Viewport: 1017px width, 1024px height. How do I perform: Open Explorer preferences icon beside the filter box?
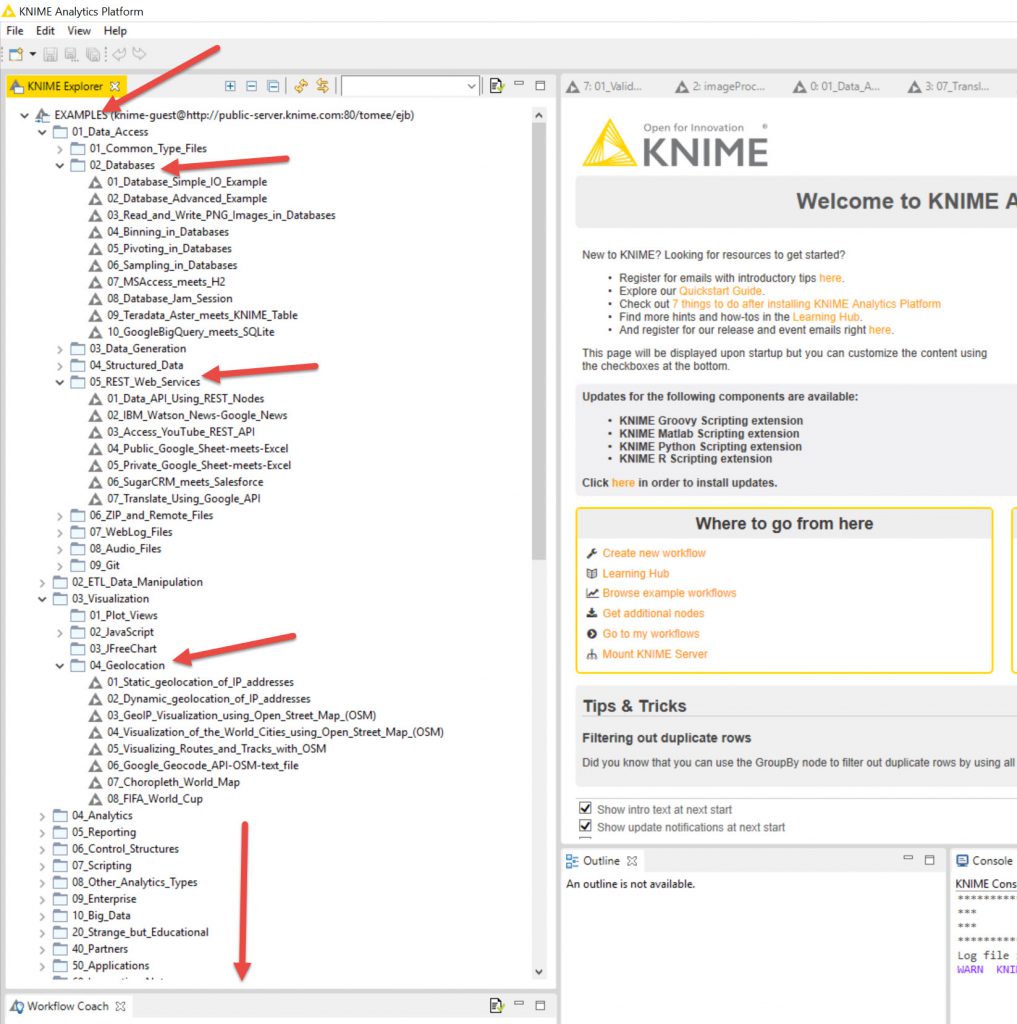497,86
